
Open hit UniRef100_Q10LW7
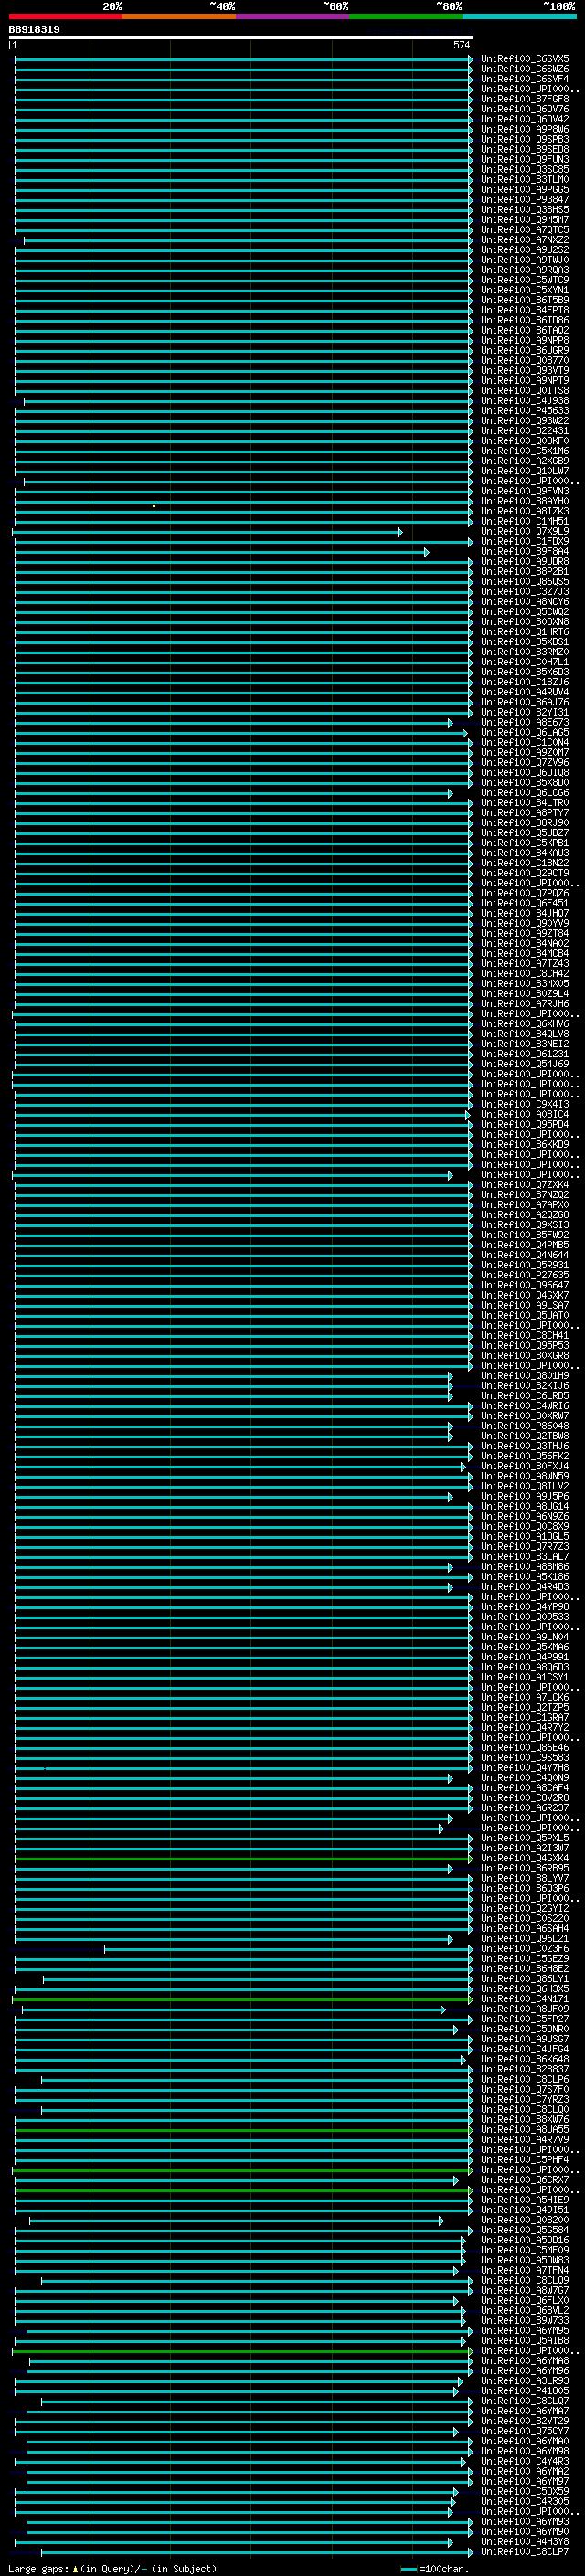pyautogui.click(x=524, y=471)
